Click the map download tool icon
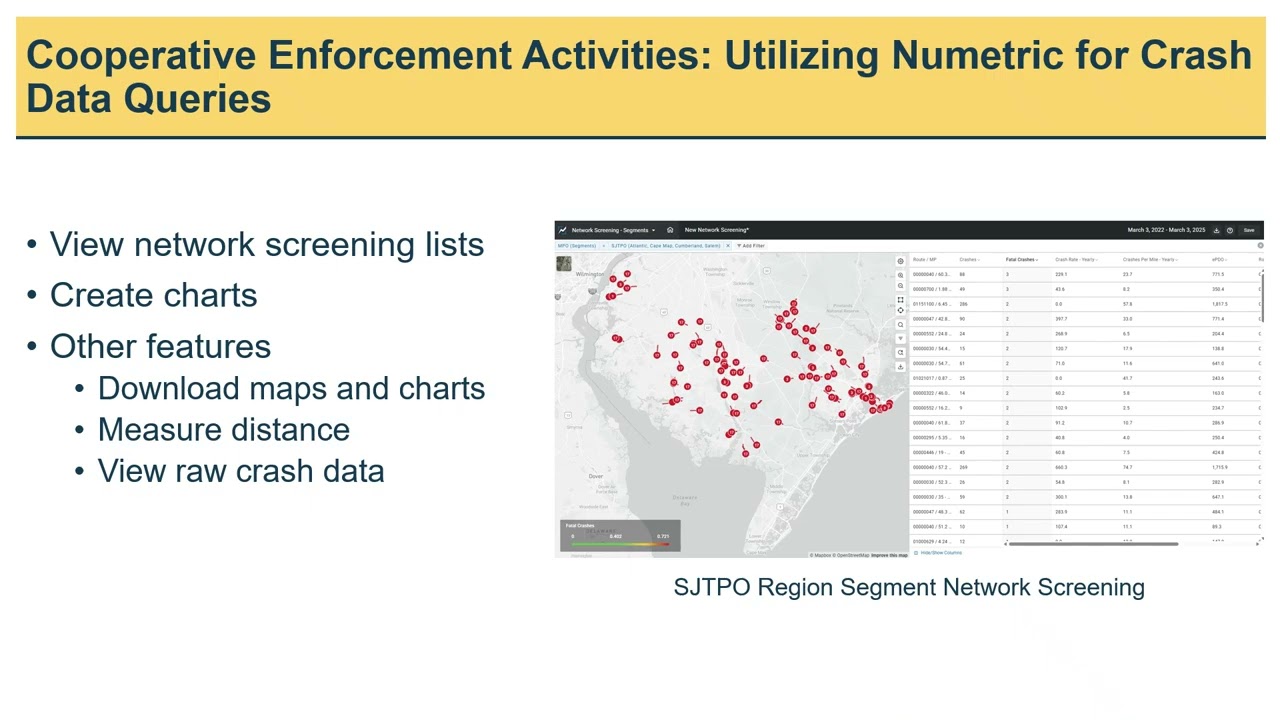The height and width of the screenshot is (720, 1280). 900,366
